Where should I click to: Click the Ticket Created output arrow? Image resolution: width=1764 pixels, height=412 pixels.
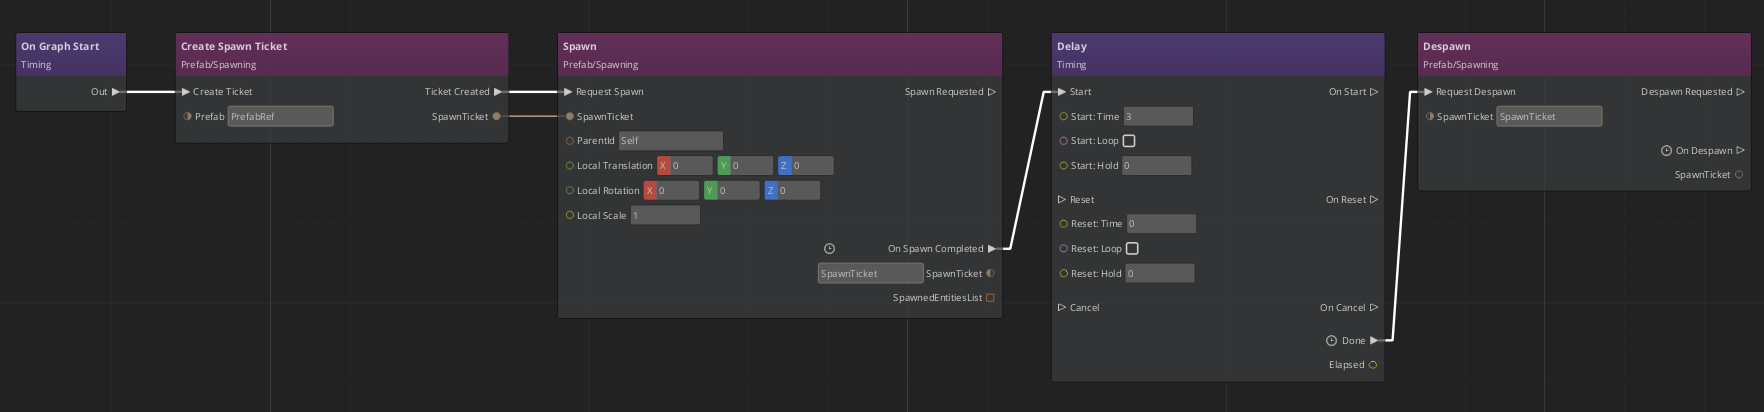click(498, 92)
